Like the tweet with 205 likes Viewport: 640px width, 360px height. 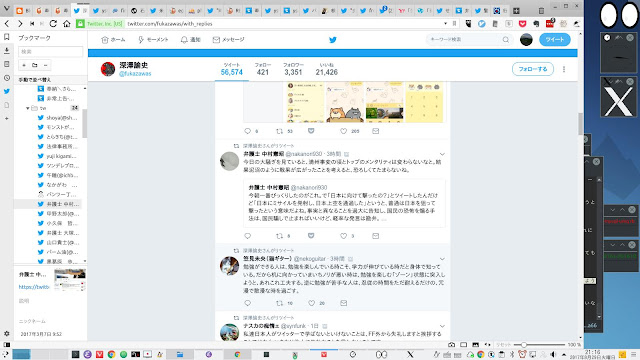tap(344, 131)
